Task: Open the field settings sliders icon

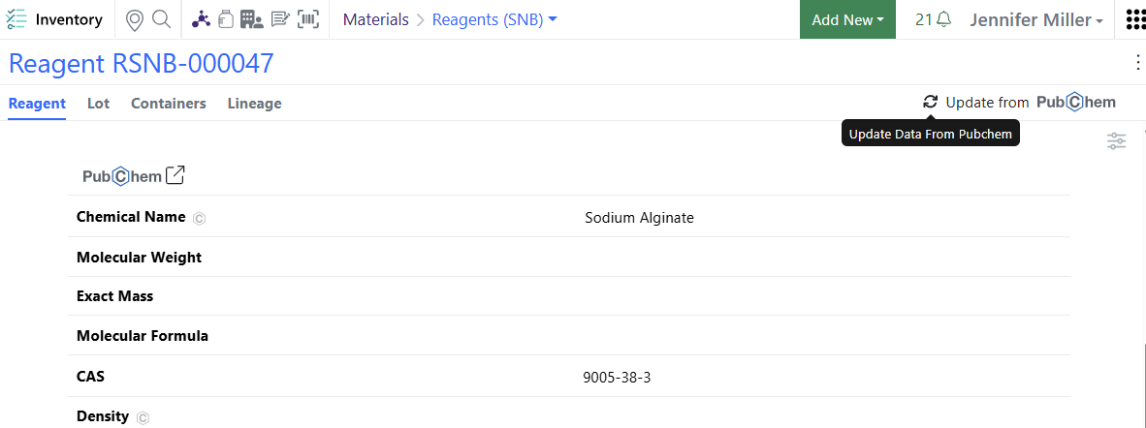Action: coord(1116,141)
